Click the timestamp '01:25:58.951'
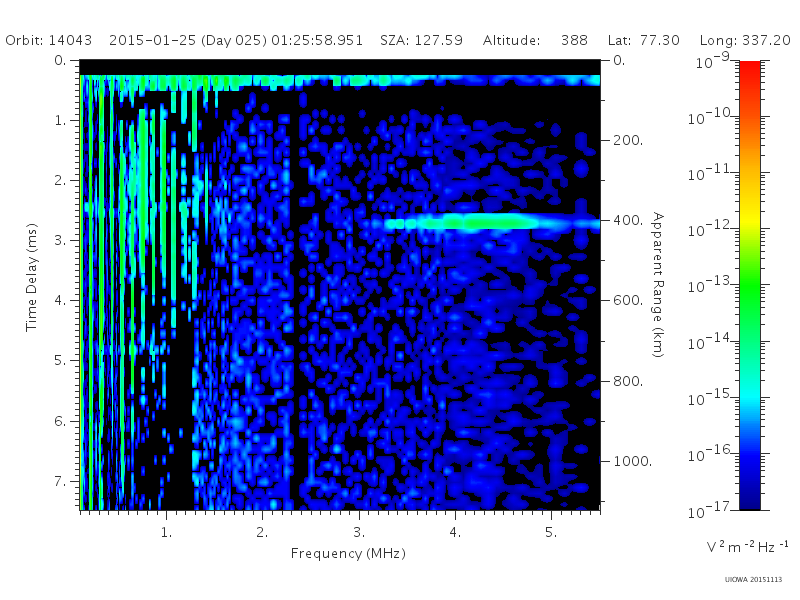800x600 pixels. 317,40
